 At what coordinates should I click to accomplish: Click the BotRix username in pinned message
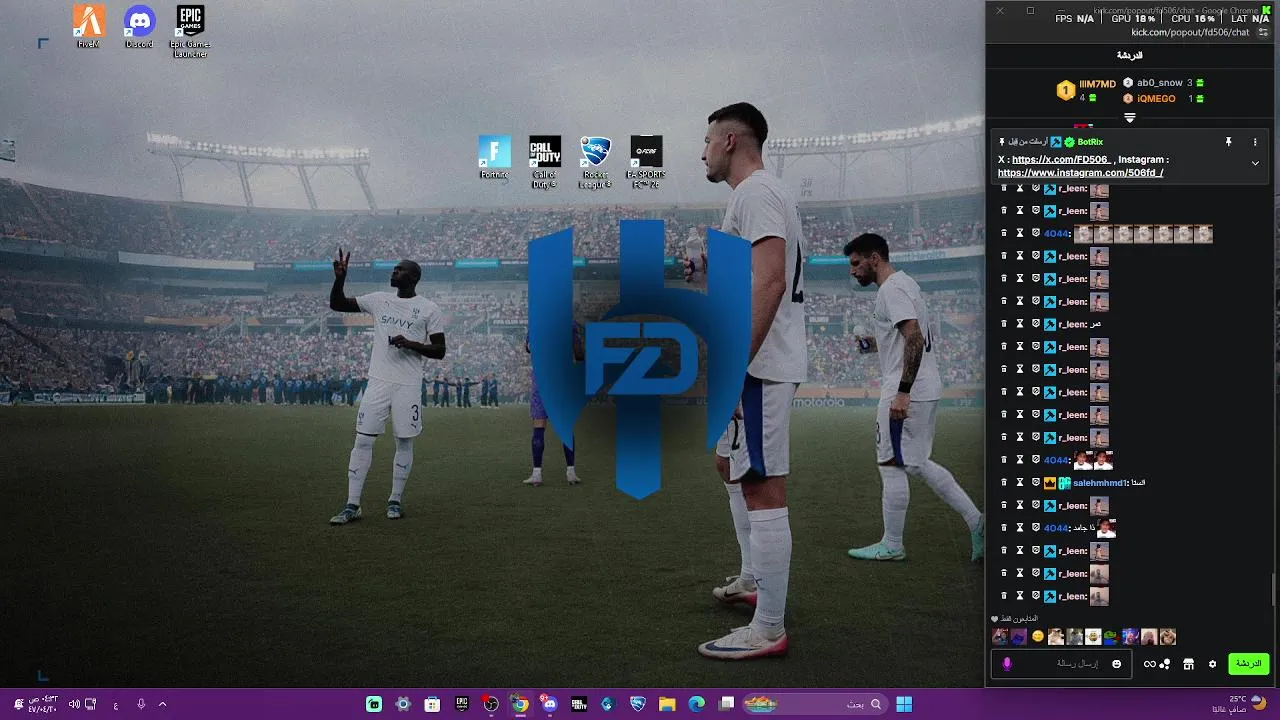1090,142
